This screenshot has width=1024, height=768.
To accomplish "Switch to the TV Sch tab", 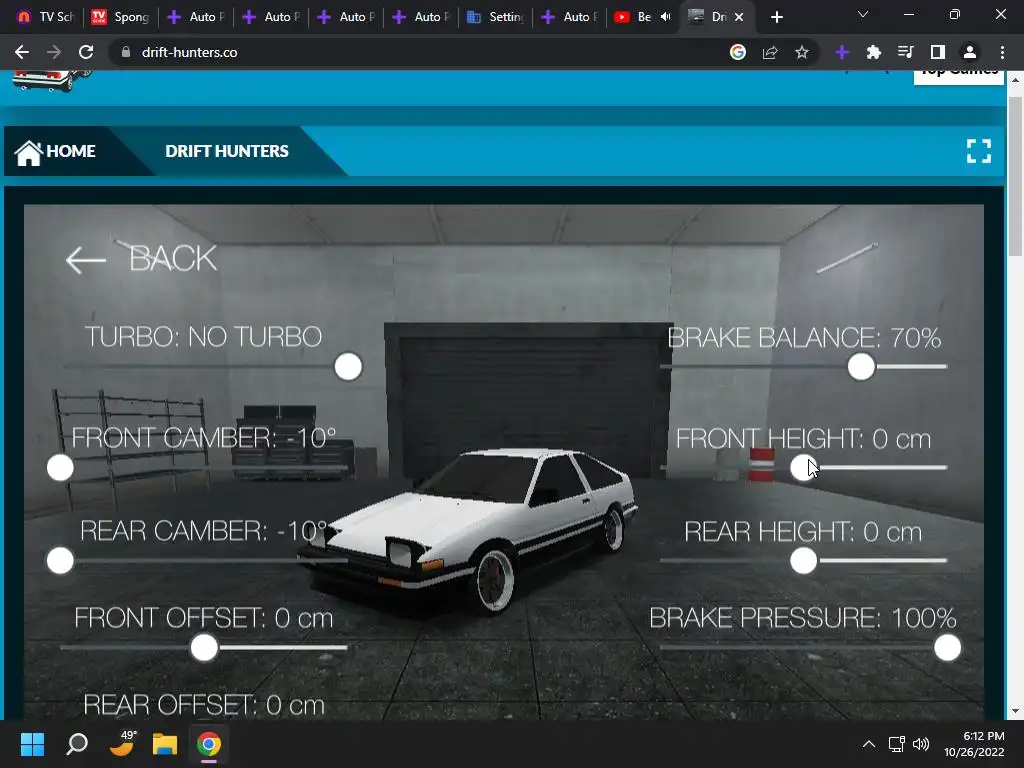I will (44, 17).
